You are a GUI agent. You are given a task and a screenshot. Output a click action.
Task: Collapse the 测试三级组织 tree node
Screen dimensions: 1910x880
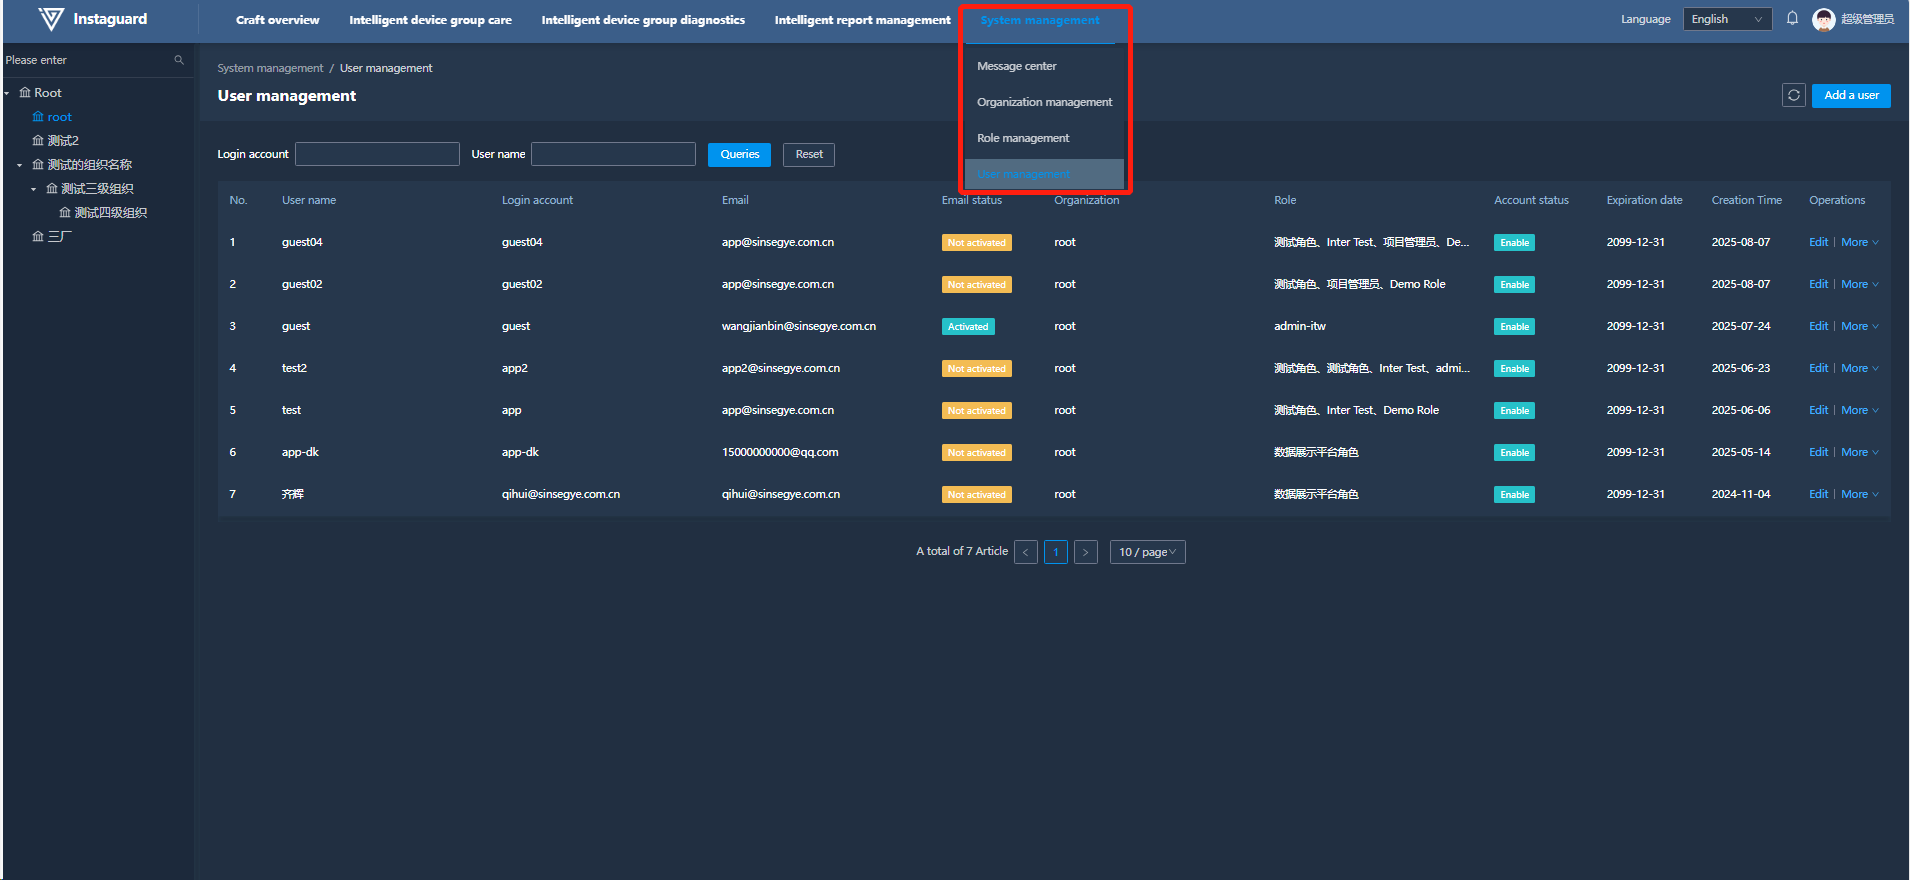click(34, 189)
